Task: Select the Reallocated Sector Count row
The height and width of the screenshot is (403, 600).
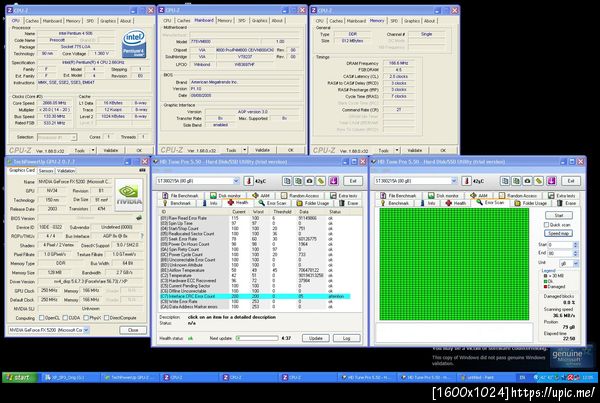Action: 255,233
